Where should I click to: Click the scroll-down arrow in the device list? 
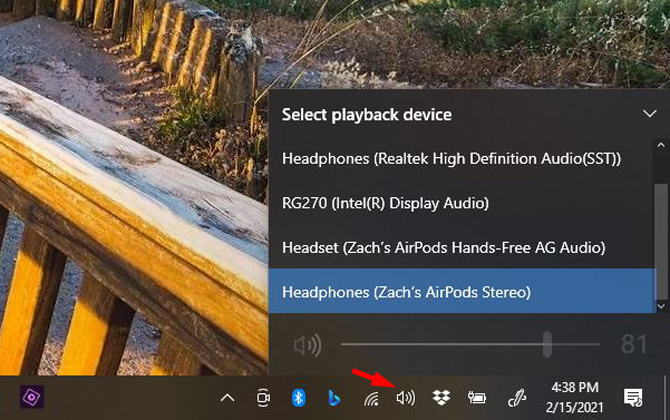click(661, 306)
